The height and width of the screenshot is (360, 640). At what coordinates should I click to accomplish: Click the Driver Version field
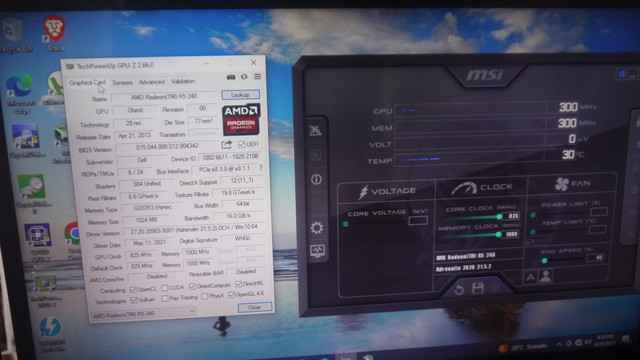[x=195, y=229]
